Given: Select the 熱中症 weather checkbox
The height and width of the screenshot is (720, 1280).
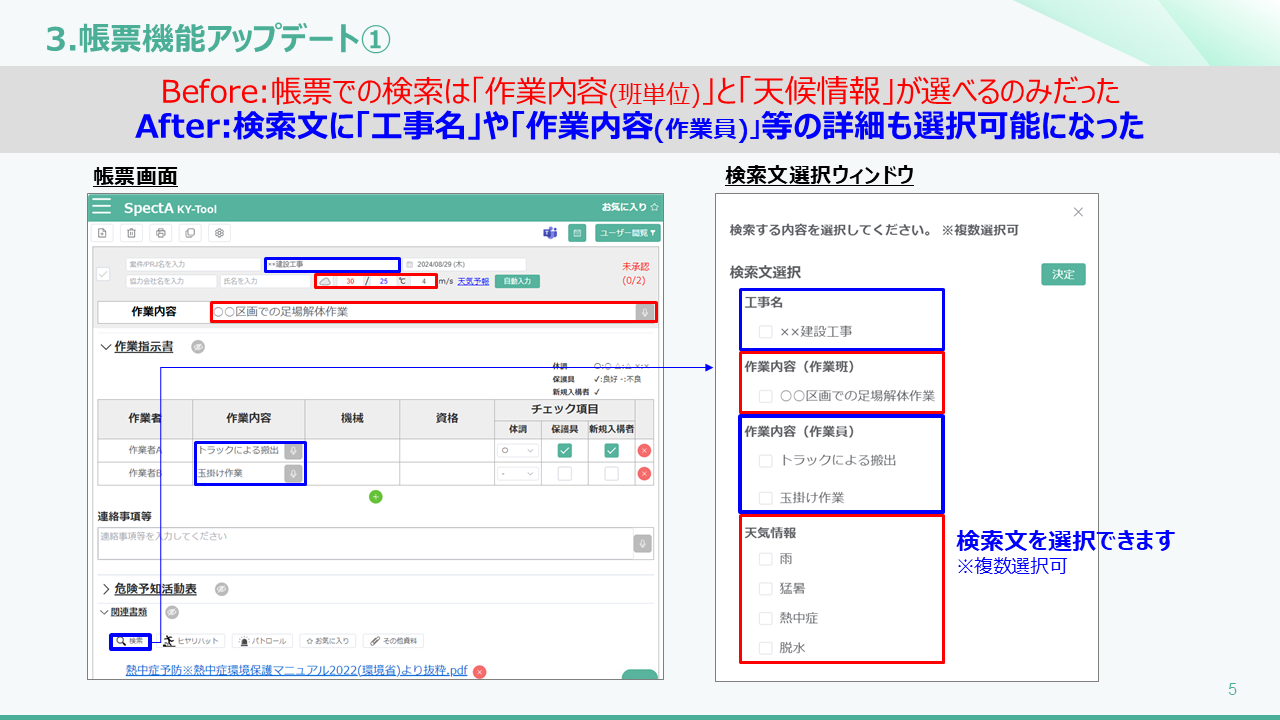Looking at the screenshot, I should [x=765, y=618].
